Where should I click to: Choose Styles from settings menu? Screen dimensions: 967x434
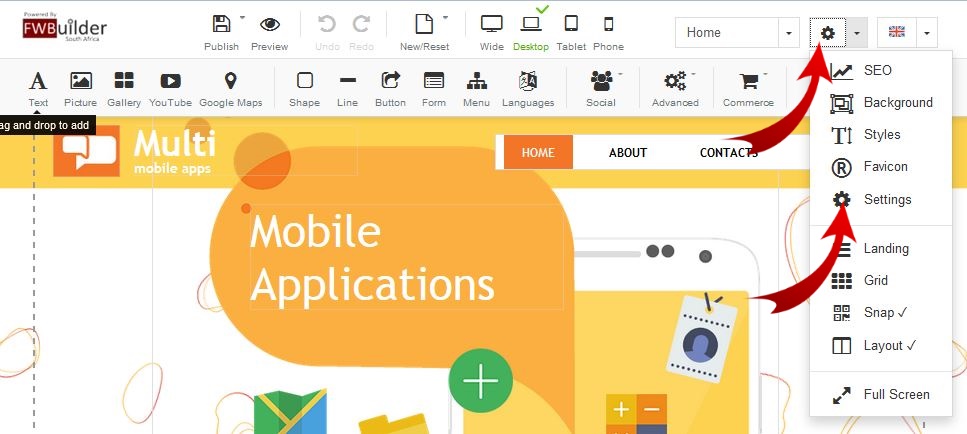click(x=881, y=134)
